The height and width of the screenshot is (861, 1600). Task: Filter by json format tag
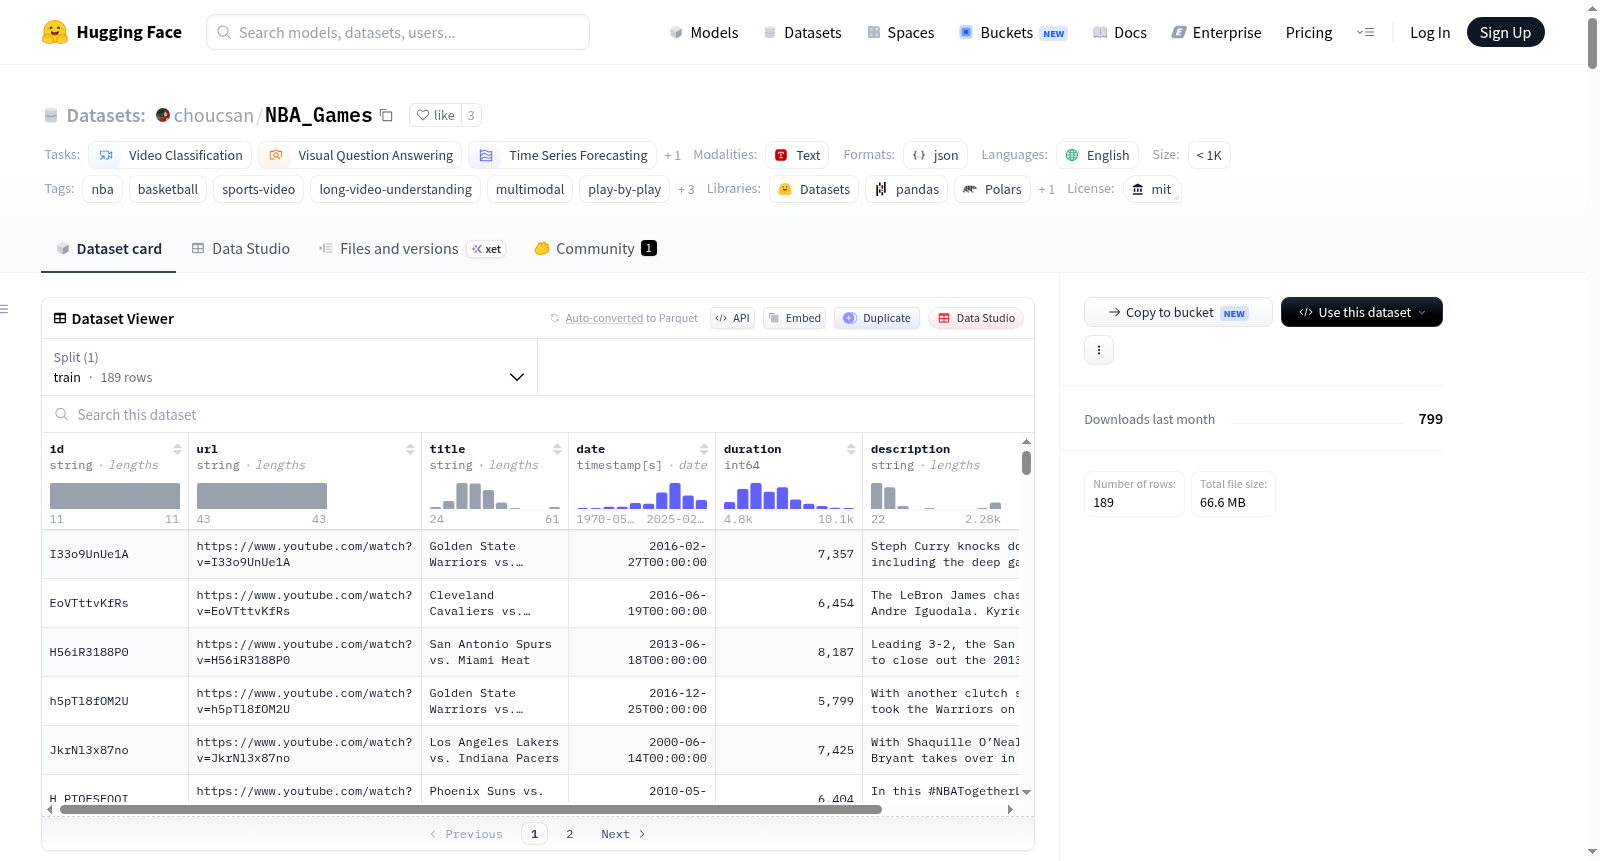coord(935,155)
